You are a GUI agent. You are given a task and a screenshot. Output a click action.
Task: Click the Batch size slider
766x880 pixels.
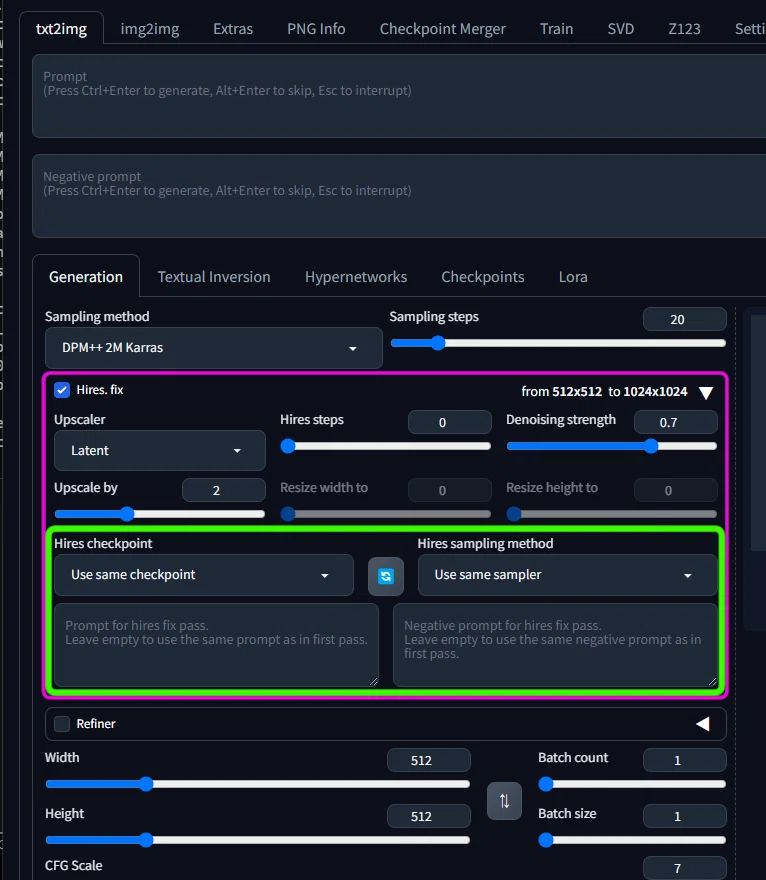[632, 840]
